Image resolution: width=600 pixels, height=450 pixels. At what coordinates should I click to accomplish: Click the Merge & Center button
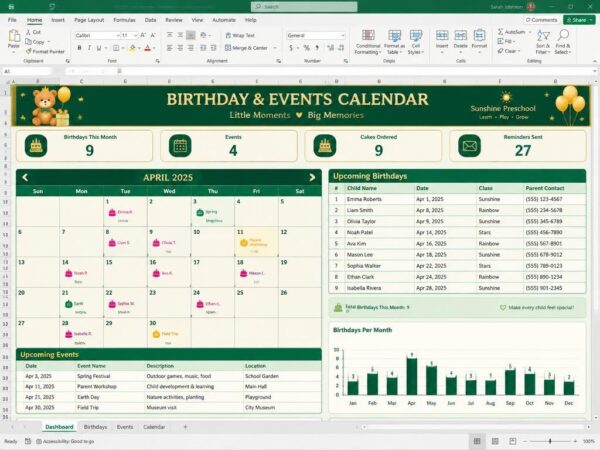tap(246, 48)
